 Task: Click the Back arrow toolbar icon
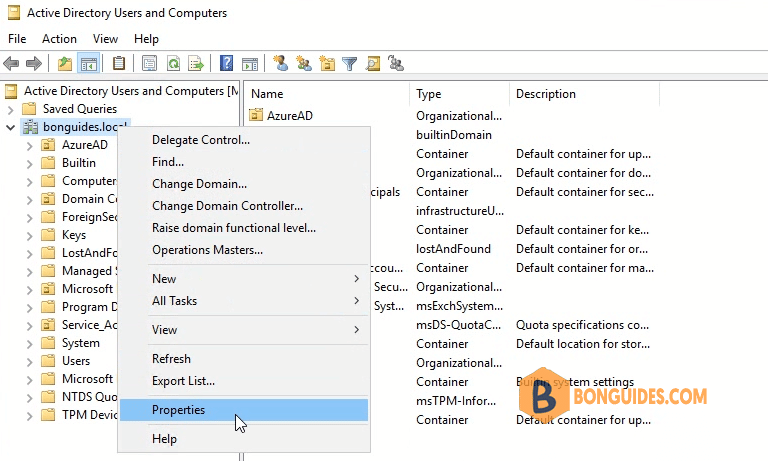tap(11, 64)
